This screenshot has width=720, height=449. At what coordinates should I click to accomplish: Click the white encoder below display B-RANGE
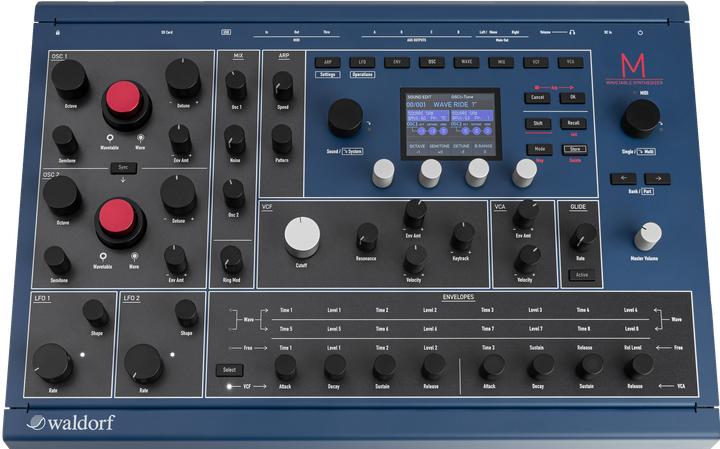click(524, 173)
